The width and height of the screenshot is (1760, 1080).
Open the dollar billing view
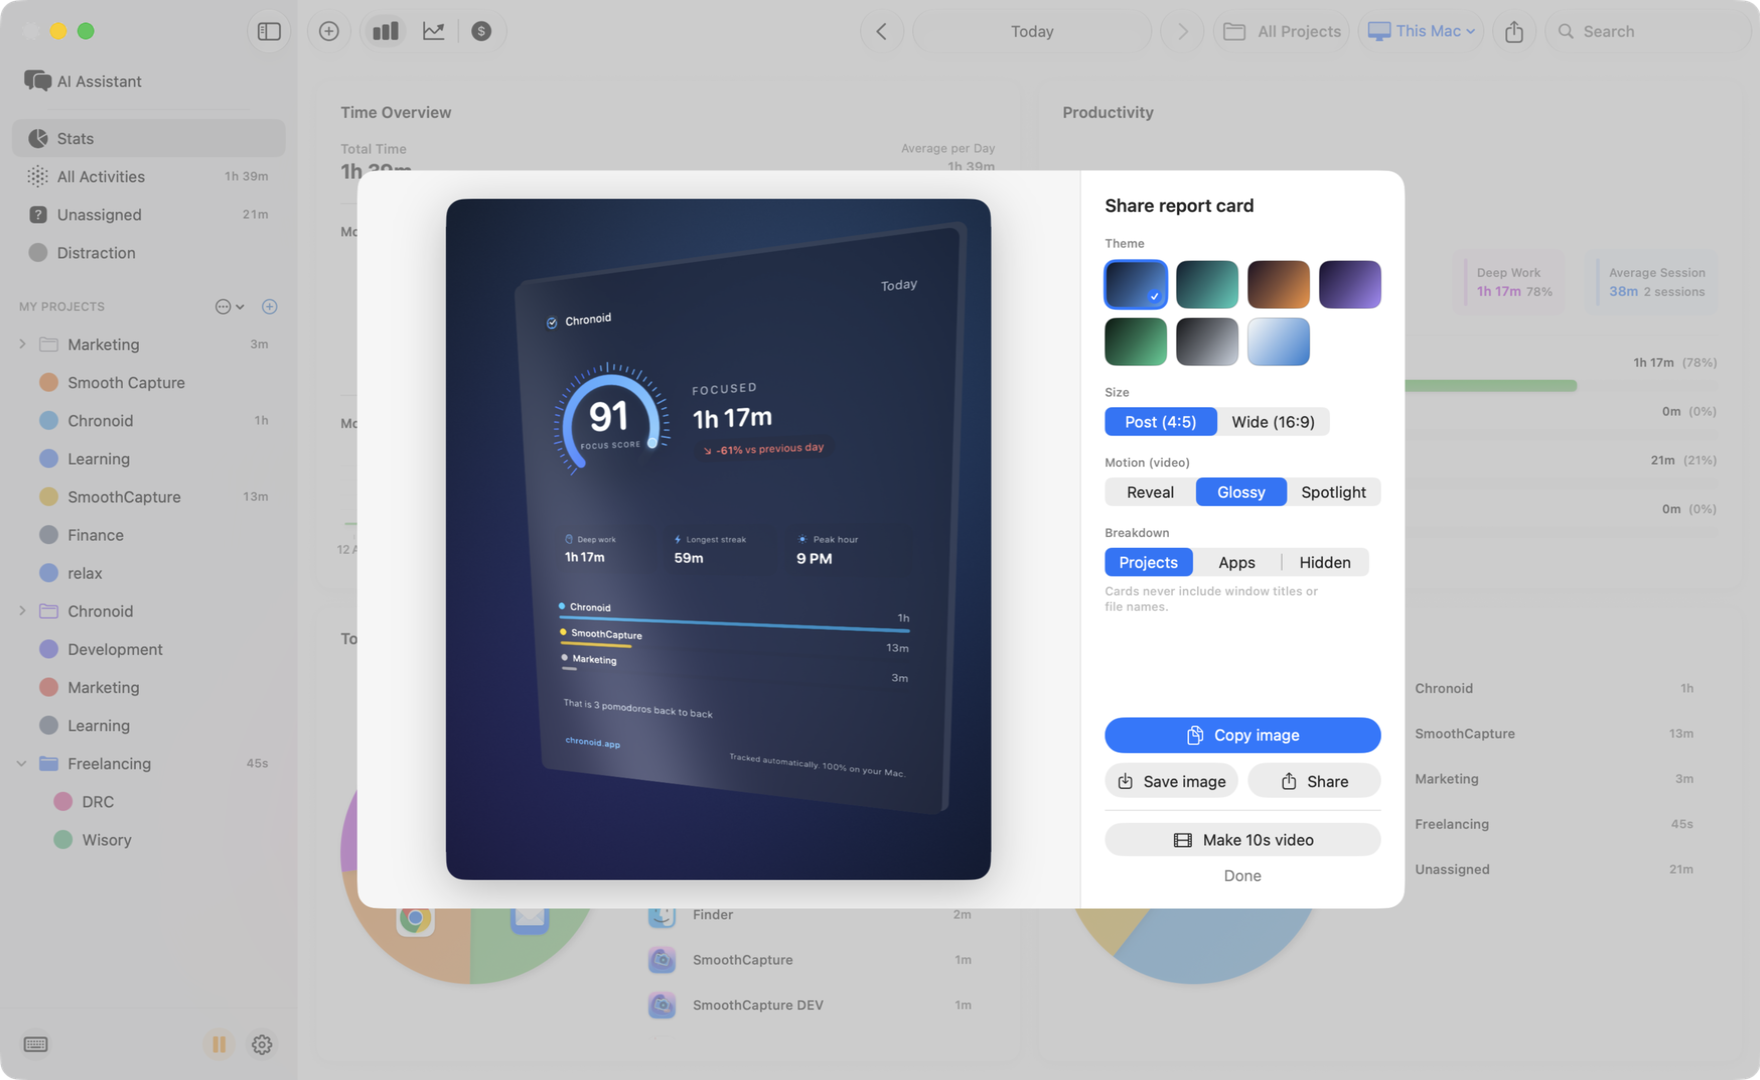481,31
